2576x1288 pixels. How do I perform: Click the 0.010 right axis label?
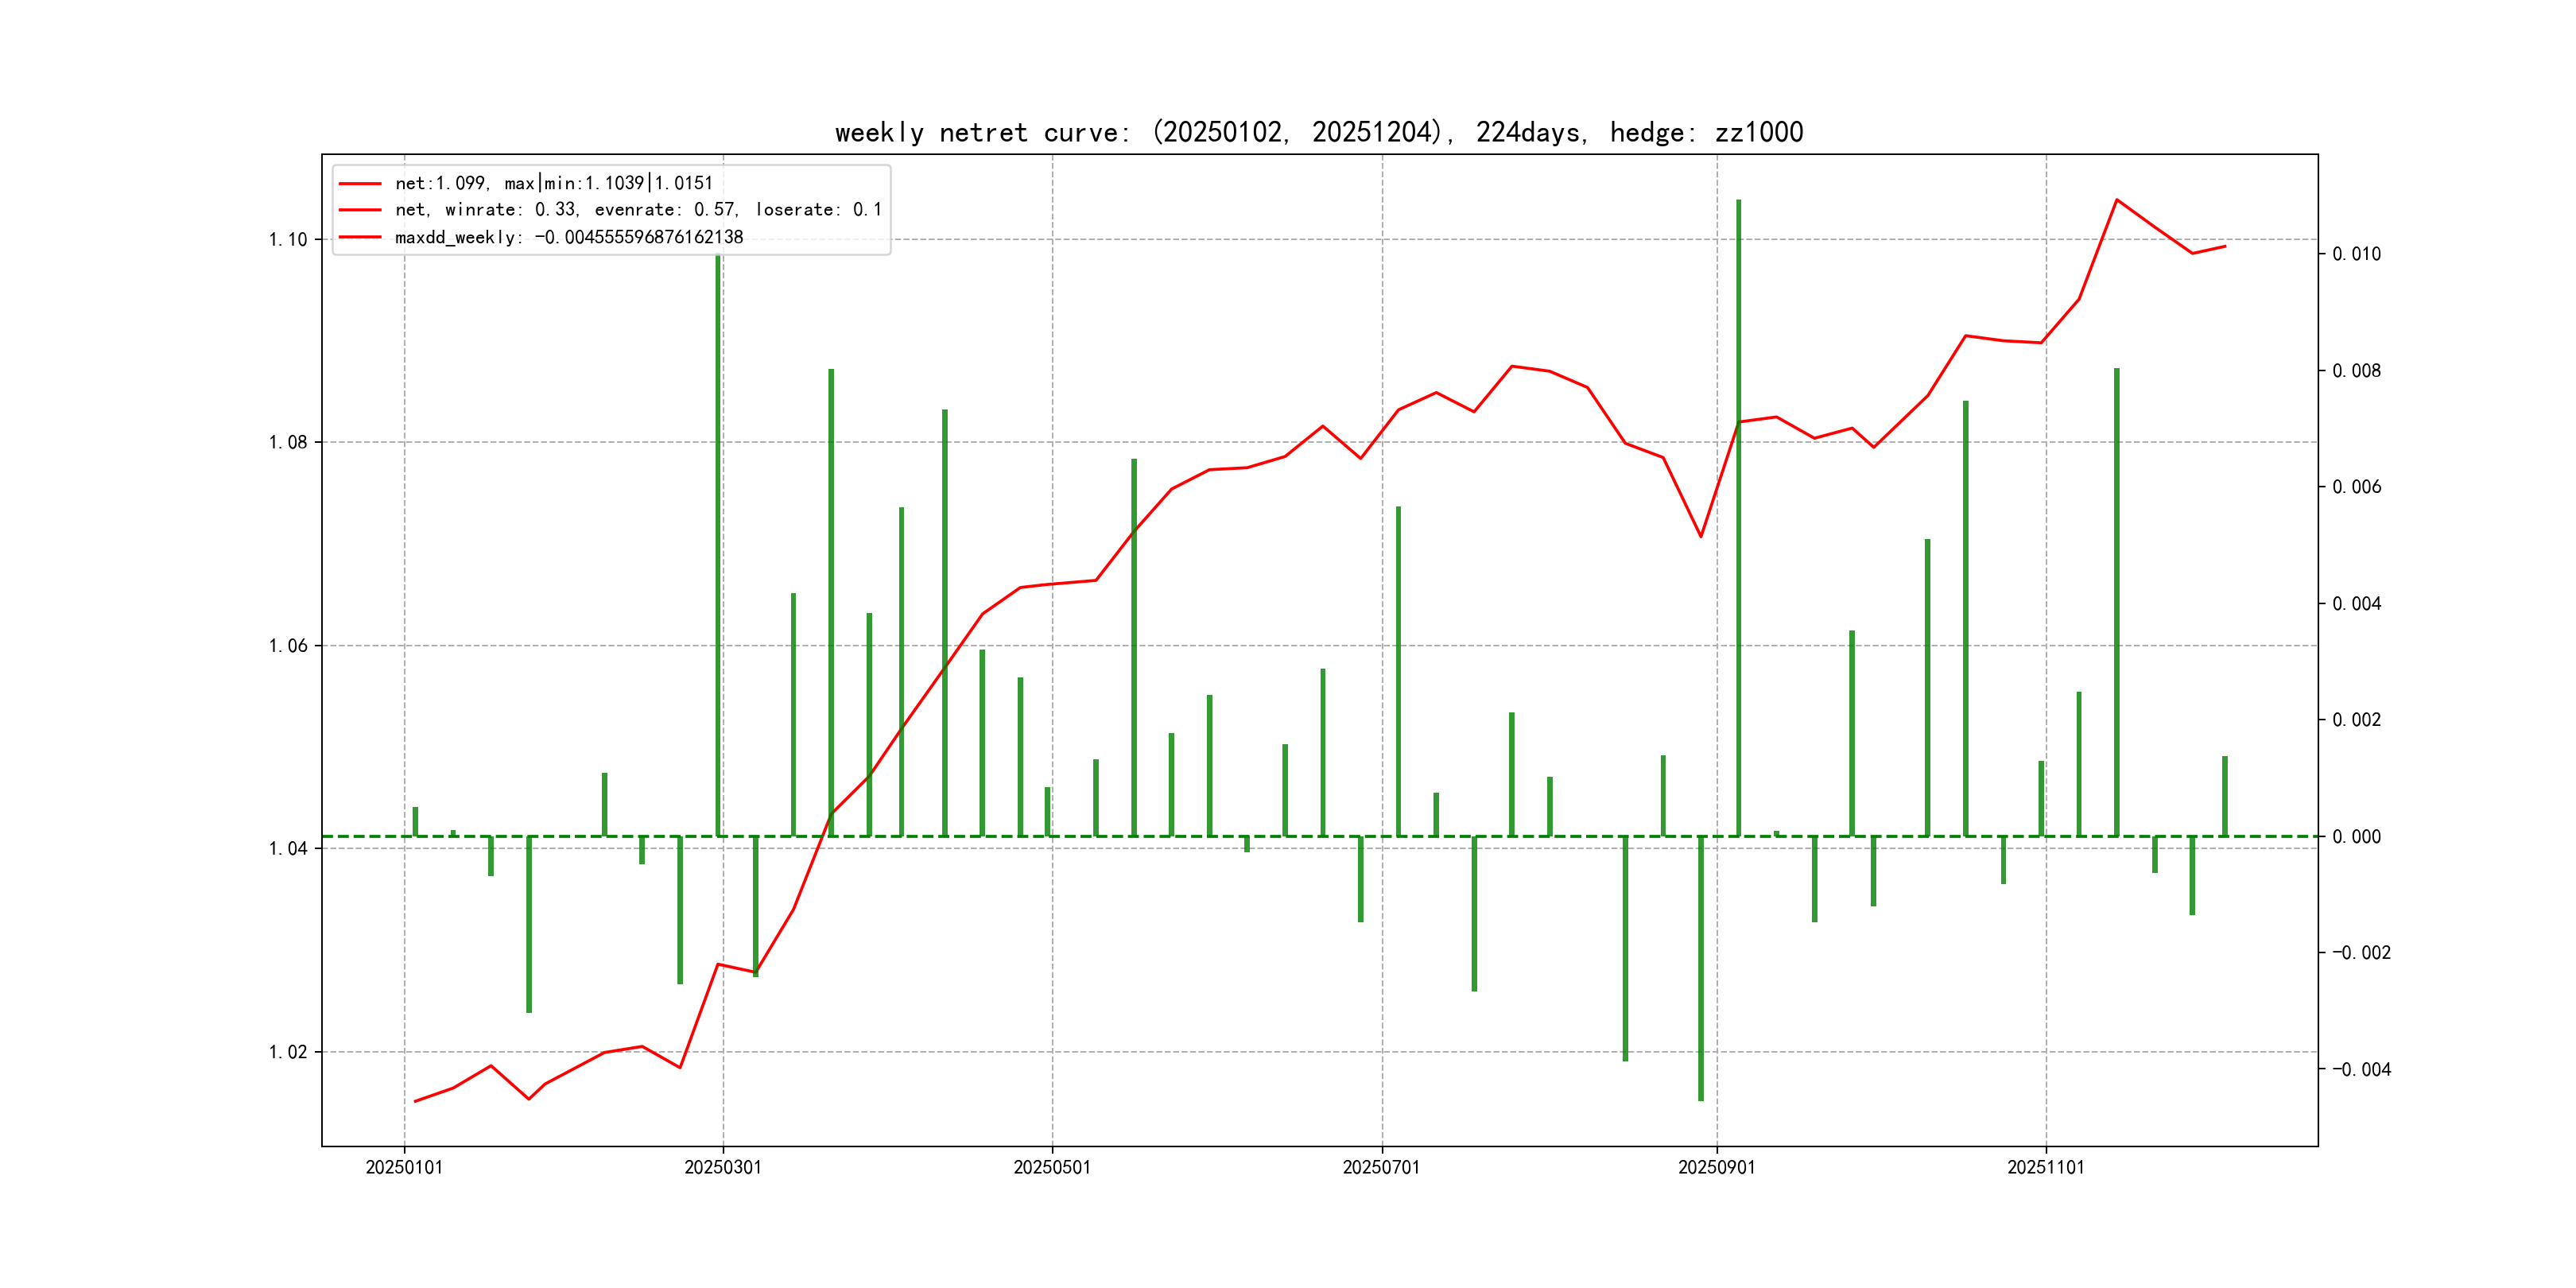2357,254
